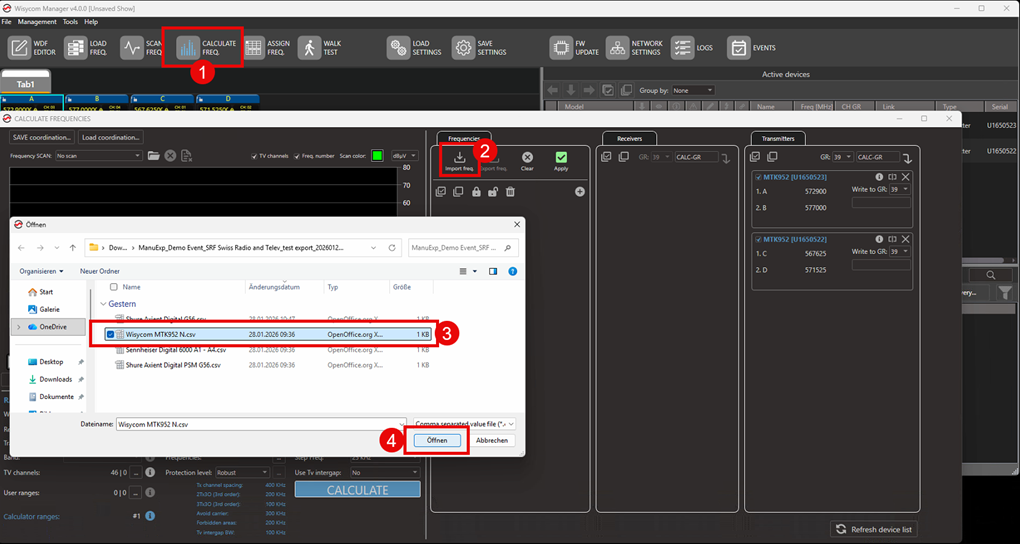Toggle the Freq. number checkbox
1020x544 pixels.
point(298,156)
